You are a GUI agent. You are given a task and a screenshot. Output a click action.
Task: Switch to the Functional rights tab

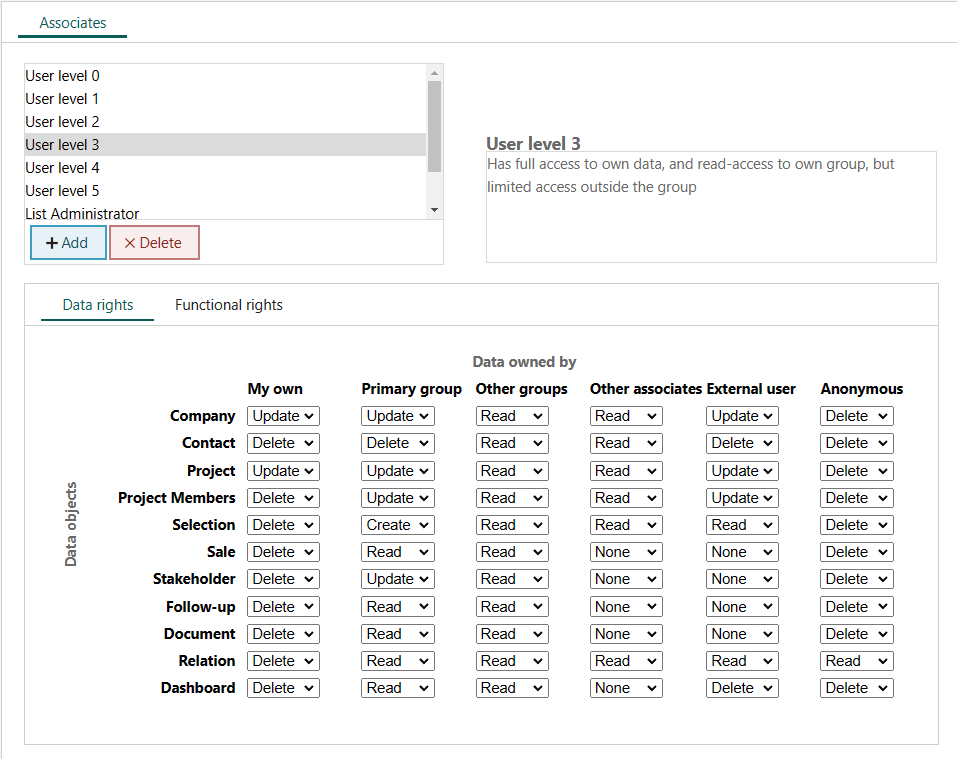229,305
